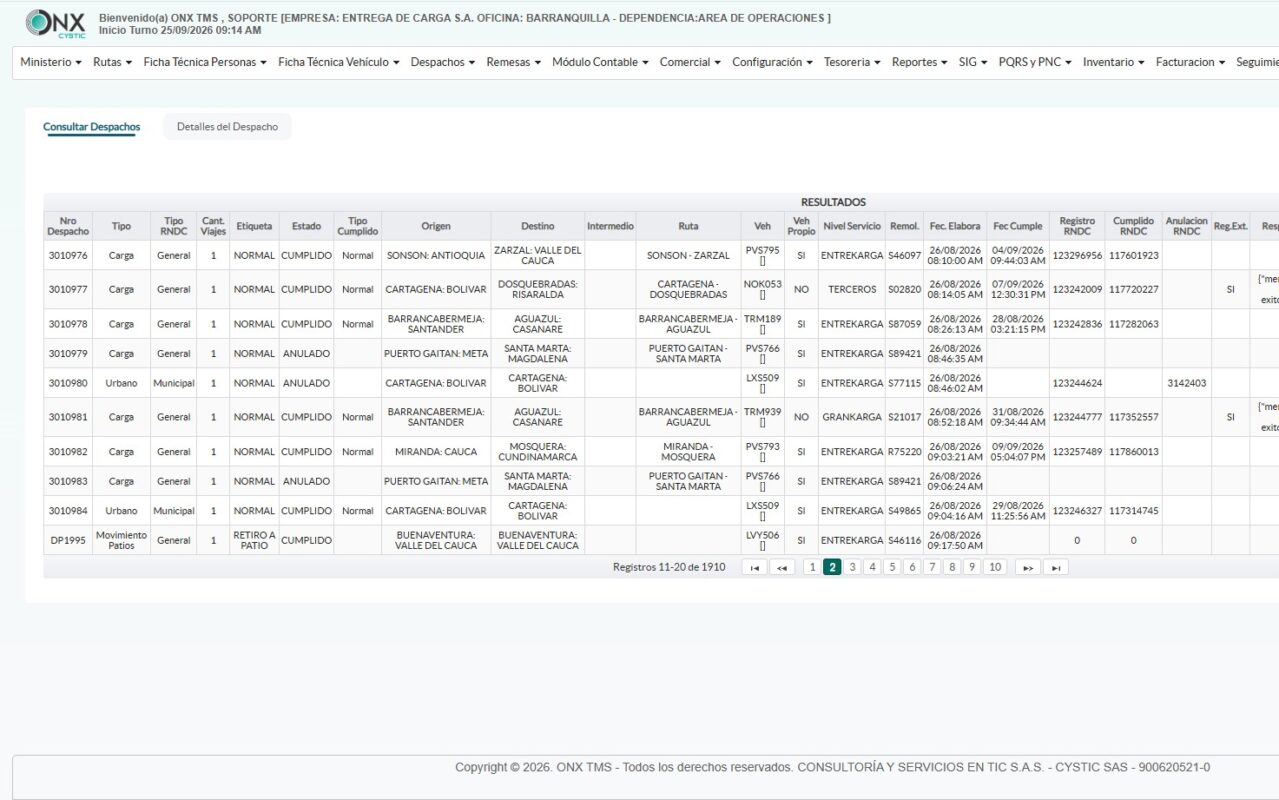Open the Reportes menu
1279x800 pixels.
tap(919, 62)
